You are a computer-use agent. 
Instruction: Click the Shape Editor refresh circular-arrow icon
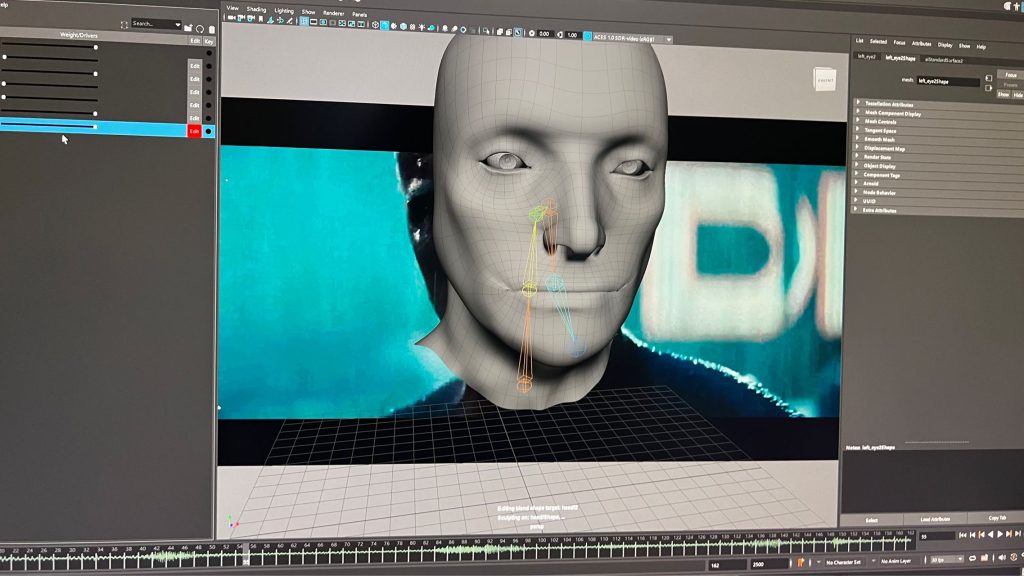(x=200, y=29)
